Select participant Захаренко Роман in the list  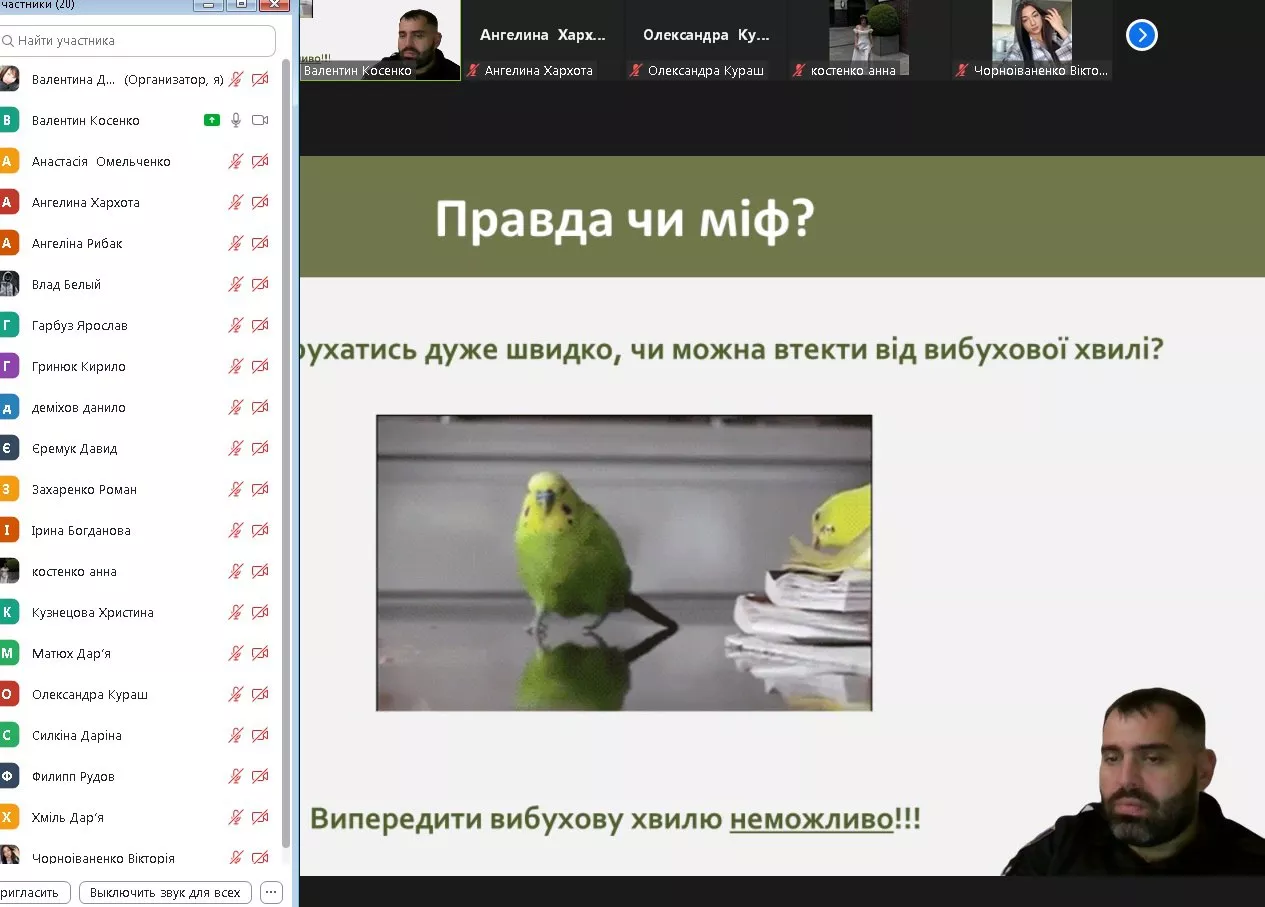click(84, 489)
